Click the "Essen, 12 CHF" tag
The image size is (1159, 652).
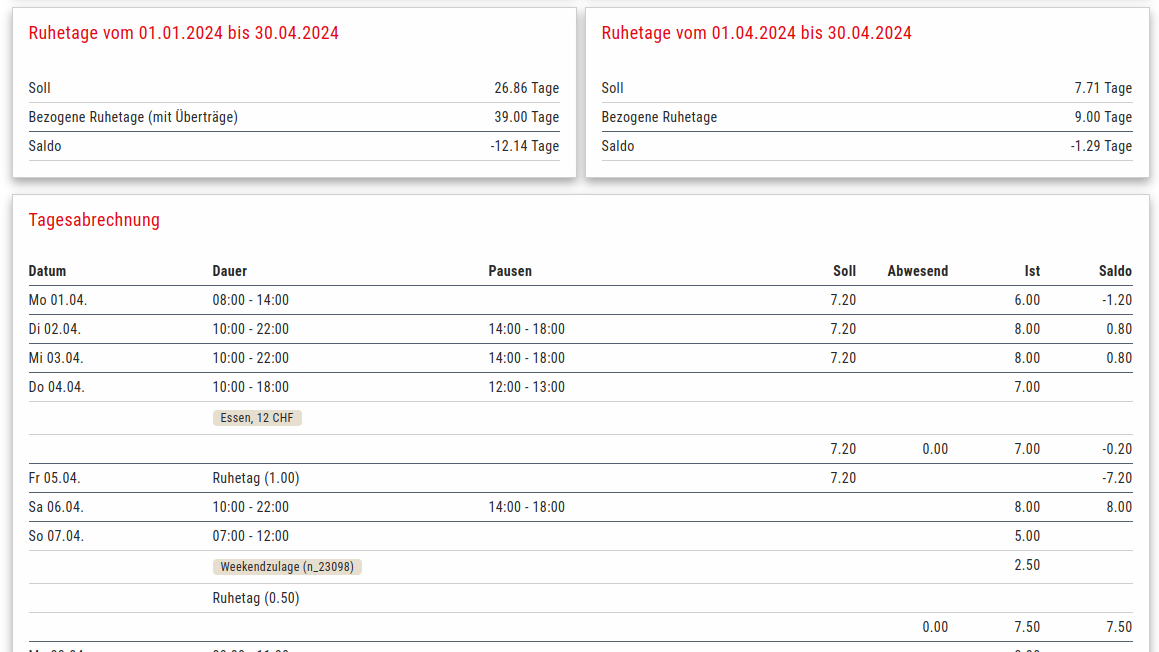click(x=257, y=418)
